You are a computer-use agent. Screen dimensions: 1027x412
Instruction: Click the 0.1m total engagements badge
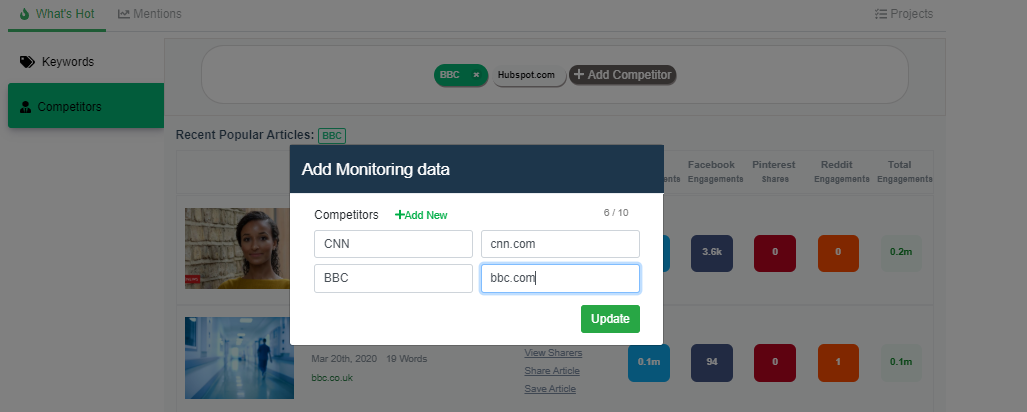(x=901, y=363)
